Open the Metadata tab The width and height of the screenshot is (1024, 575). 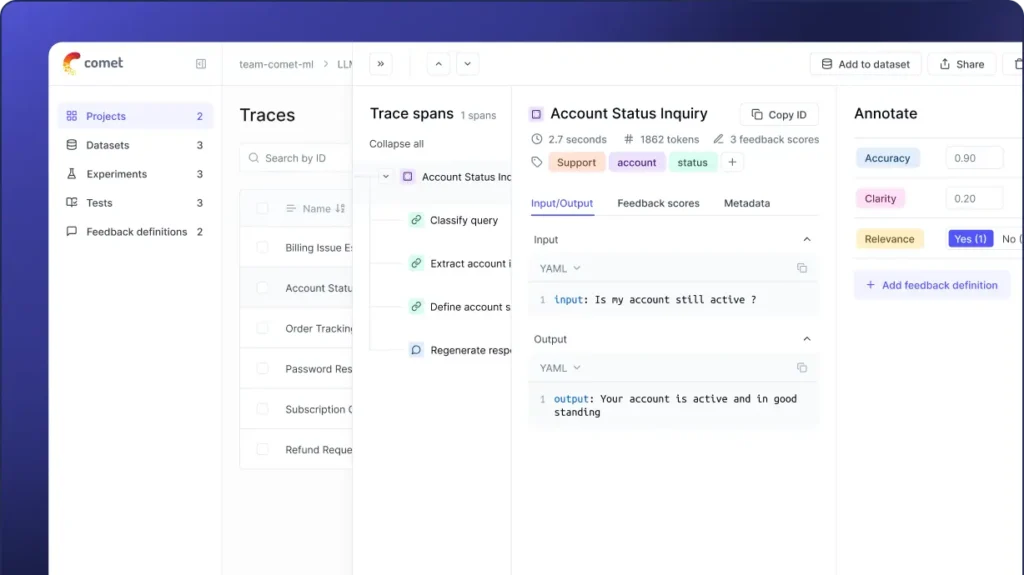[x=746, y=203]
